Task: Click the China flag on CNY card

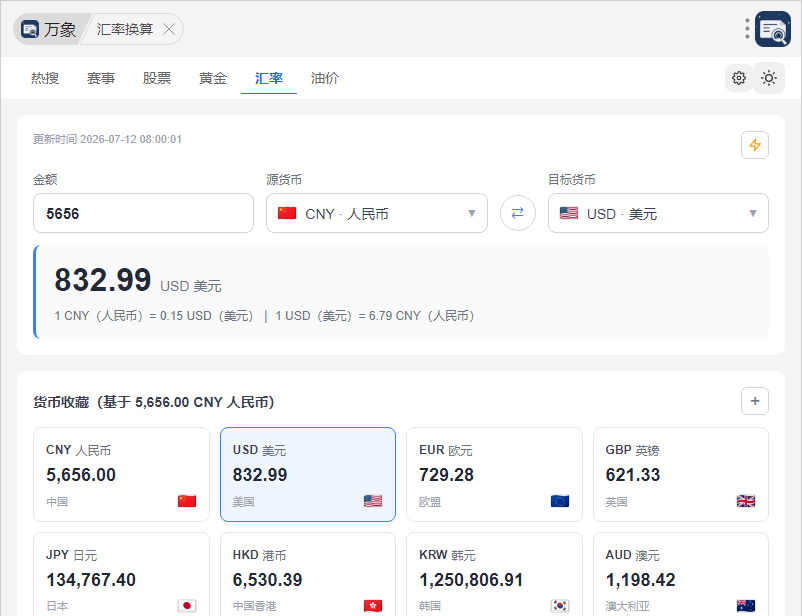Action: 187,501
